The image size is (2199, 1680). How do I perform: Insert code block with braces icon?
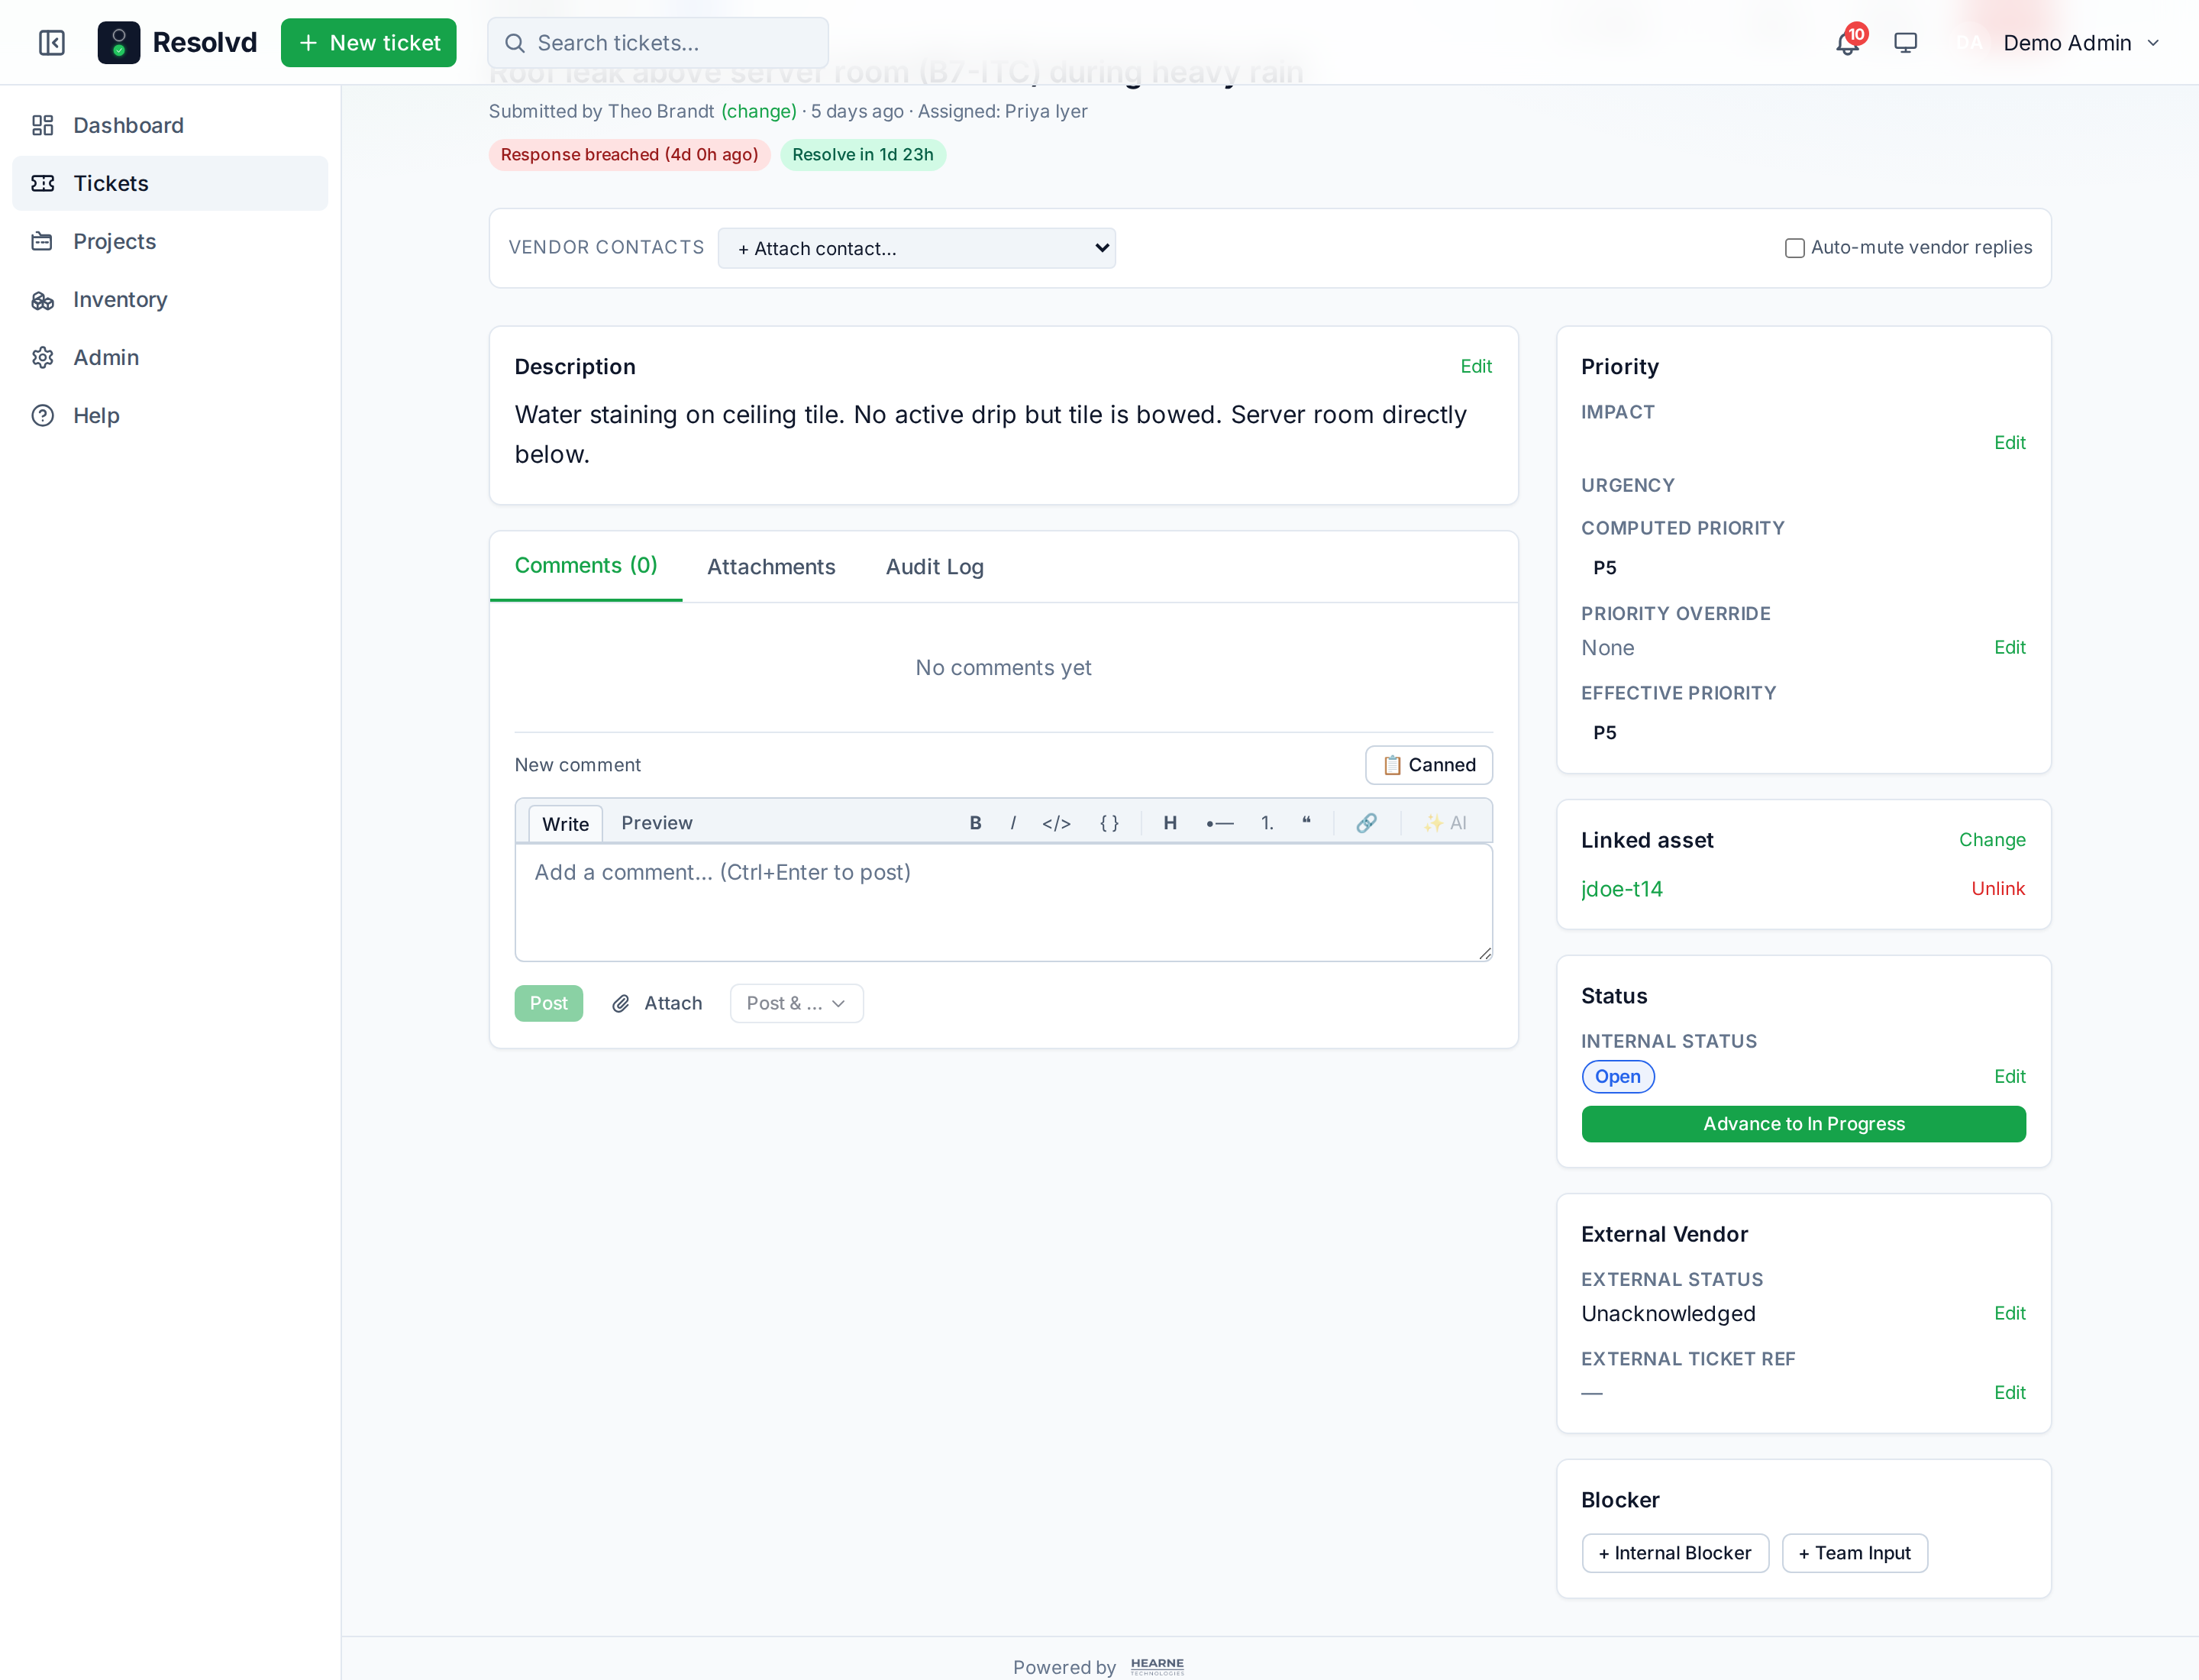[x=1109, y=823]
